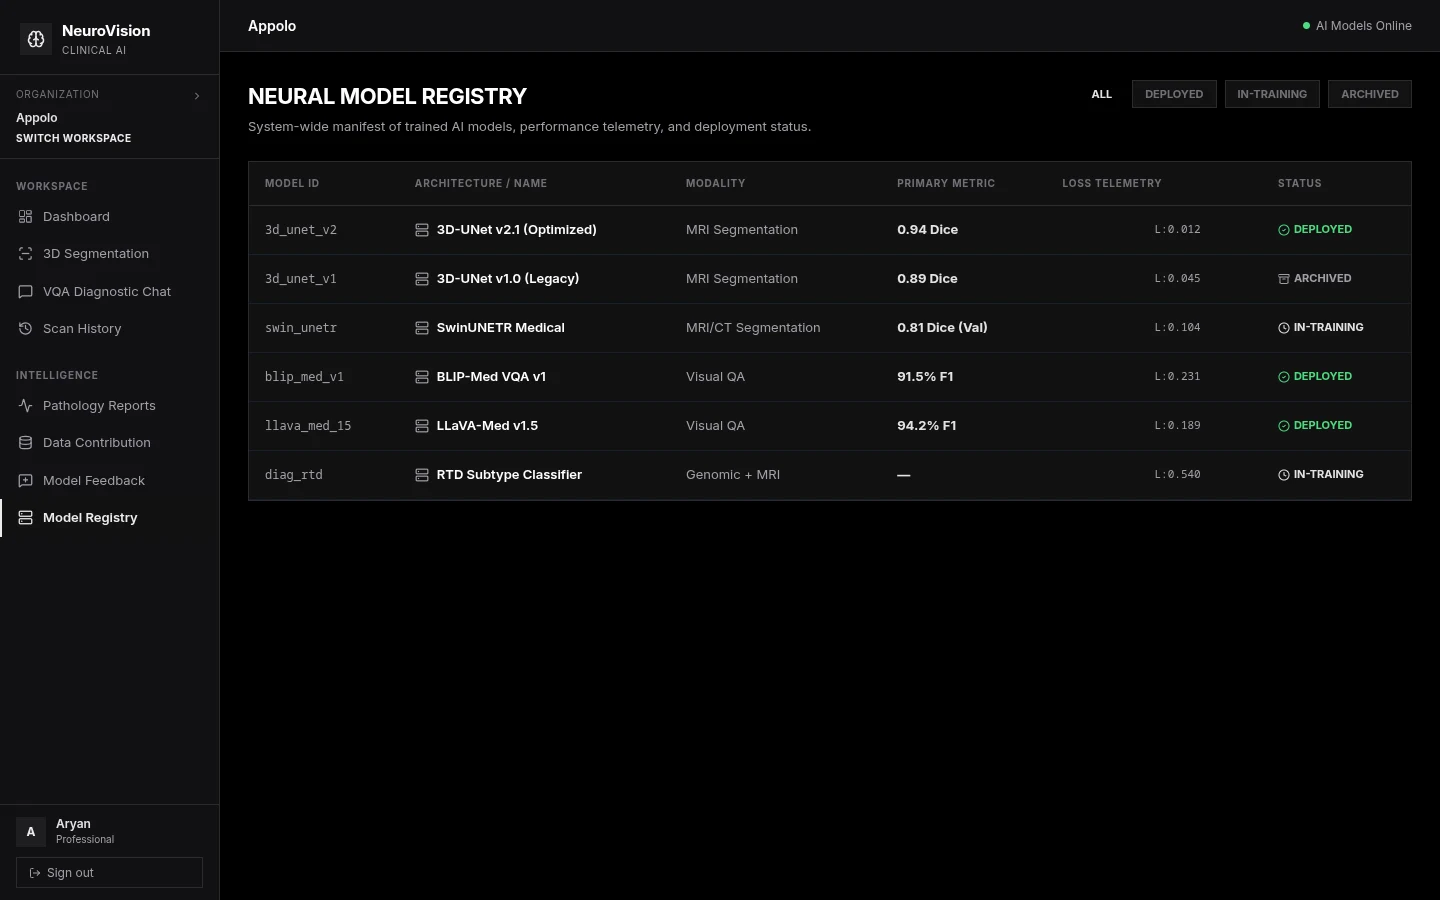Viewport: 1440px width, 900px height.
Task: Filter registry by IN-TRAINING models
Action: [1272, 94]
